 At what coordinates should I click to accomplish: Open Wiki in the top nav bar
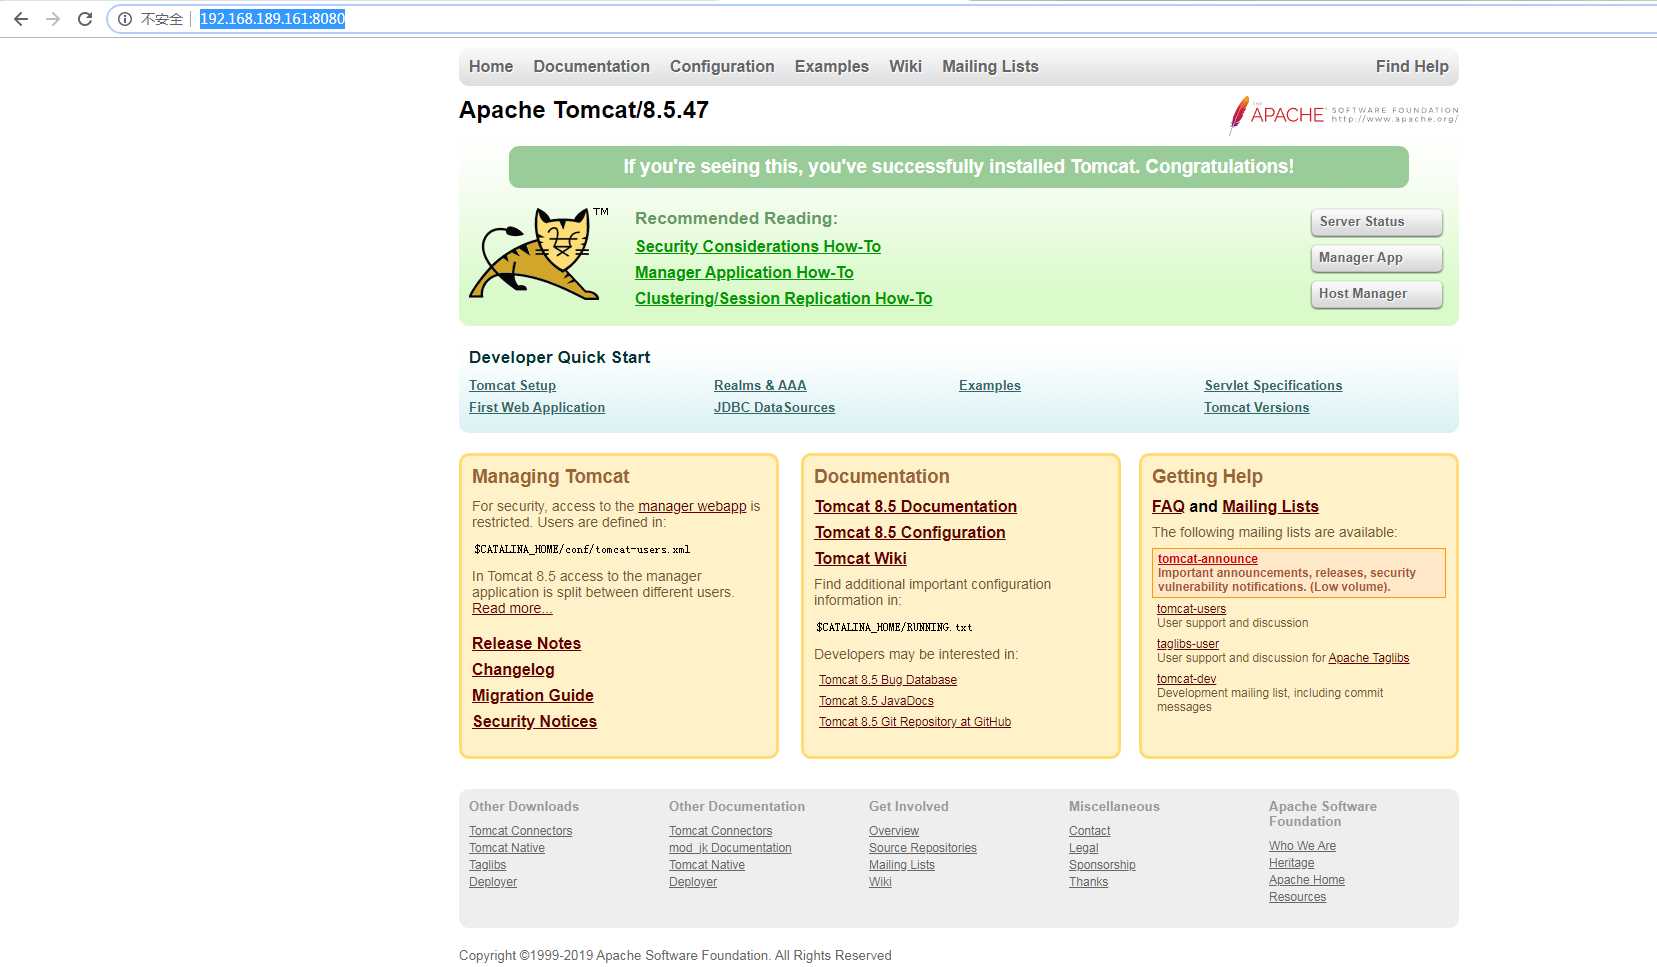pyautogui.click(x=905, y=66)
